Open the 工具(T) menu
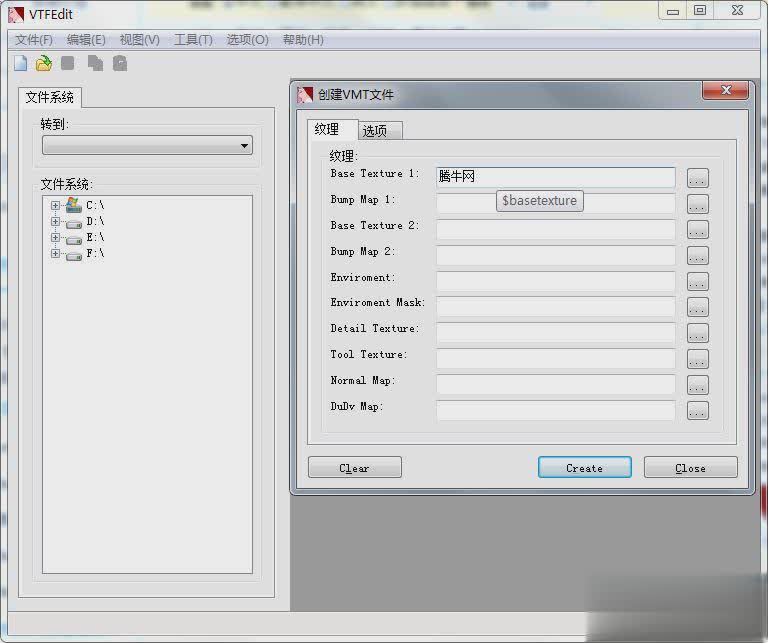 (x=193, y=40)
